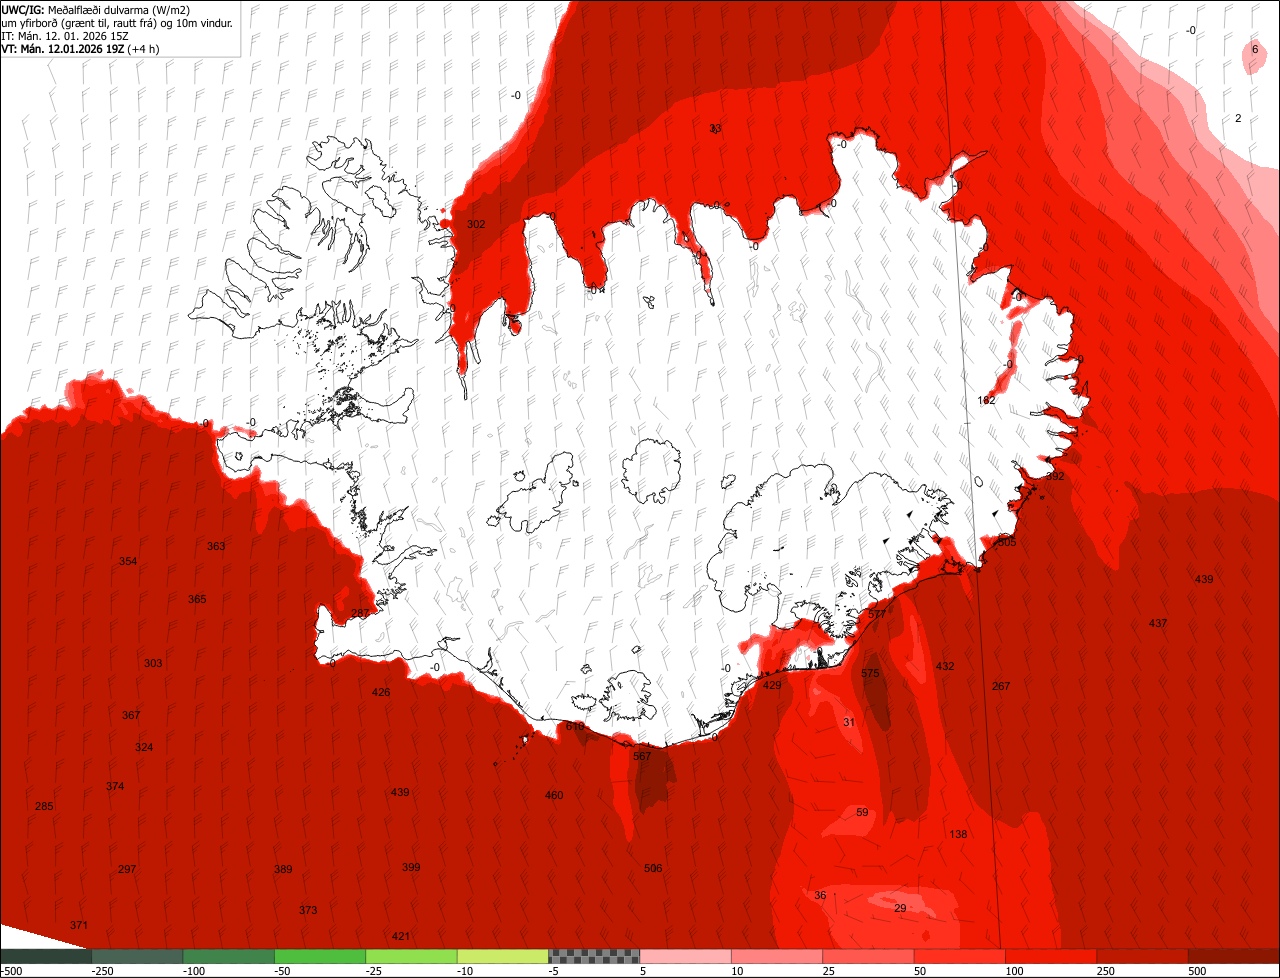Select the checkered swatch between -5 and 5

click(594, 956)
